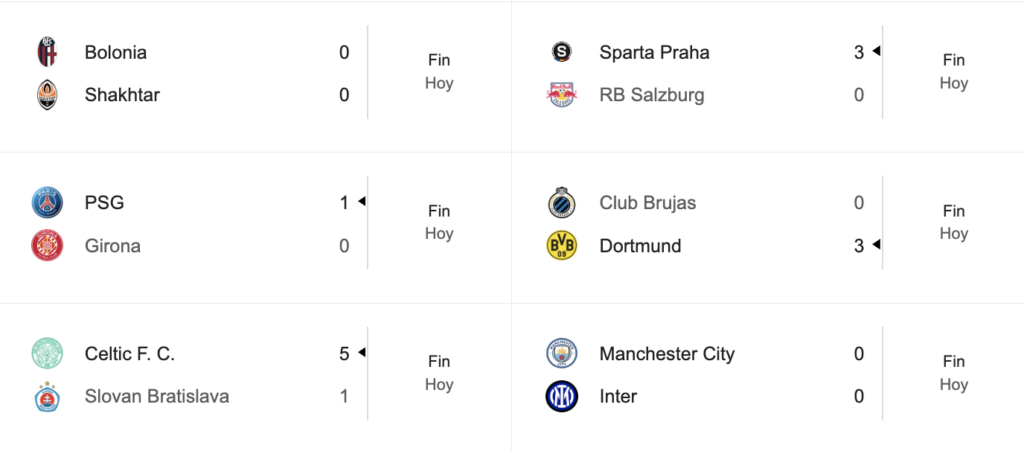
Task: Click the Manchester City crest
Action: point(562,354)
